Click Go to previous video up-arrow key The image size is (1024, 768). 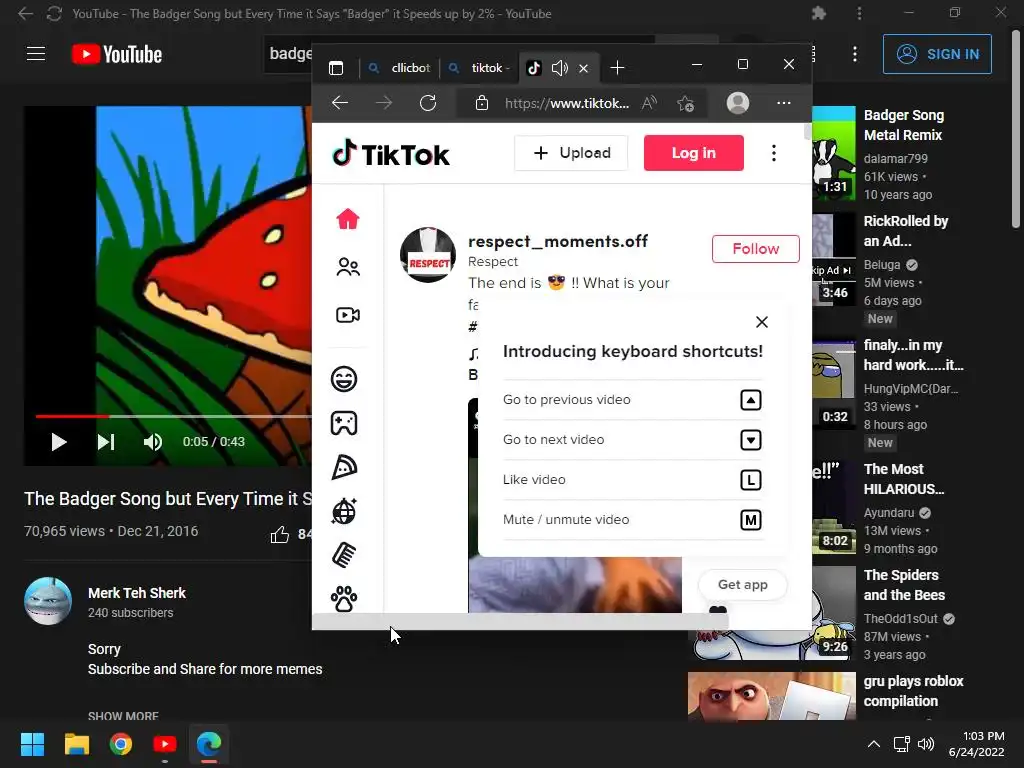click(751, 400)
